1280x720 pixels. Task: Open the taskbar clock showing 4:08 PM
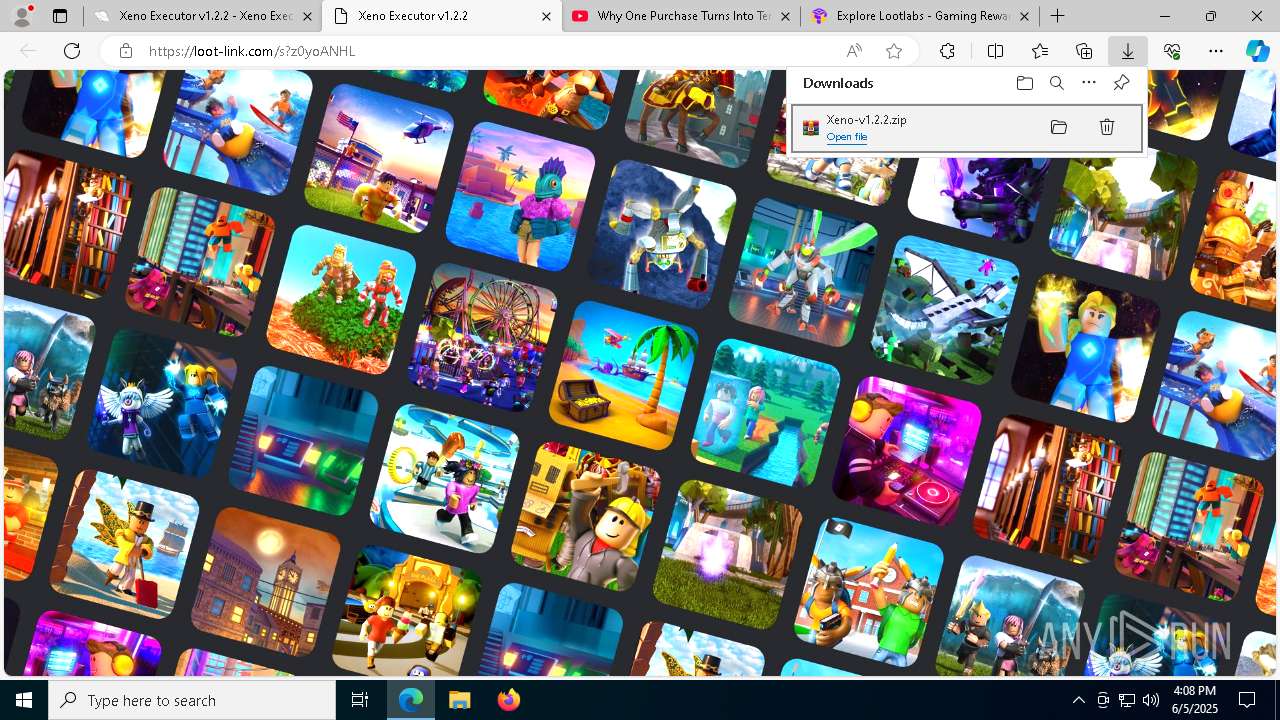[1194, 701]
